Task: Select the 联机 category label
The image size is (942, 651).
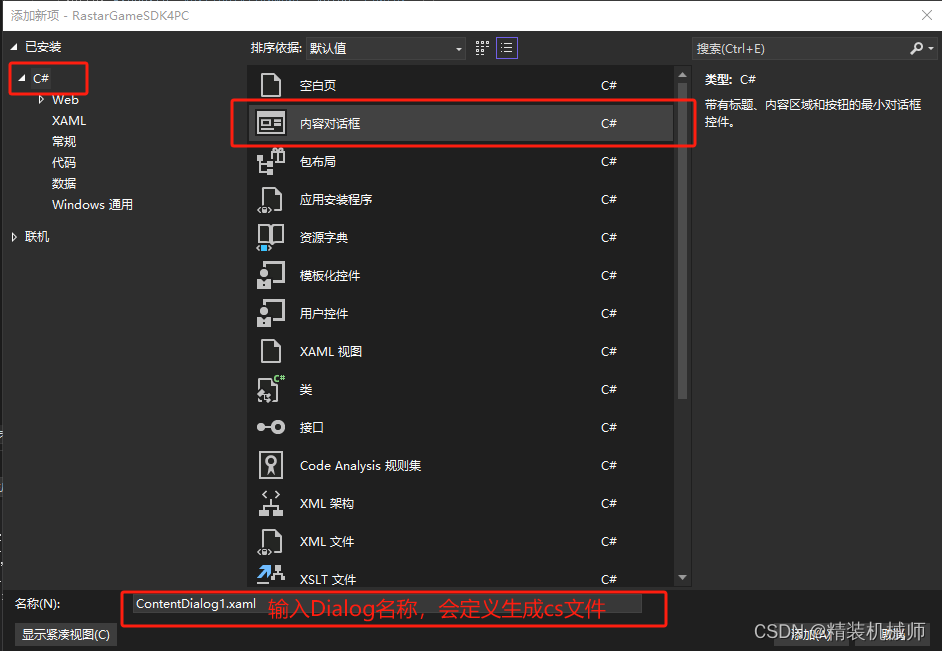Action: (x=37, y=237)
